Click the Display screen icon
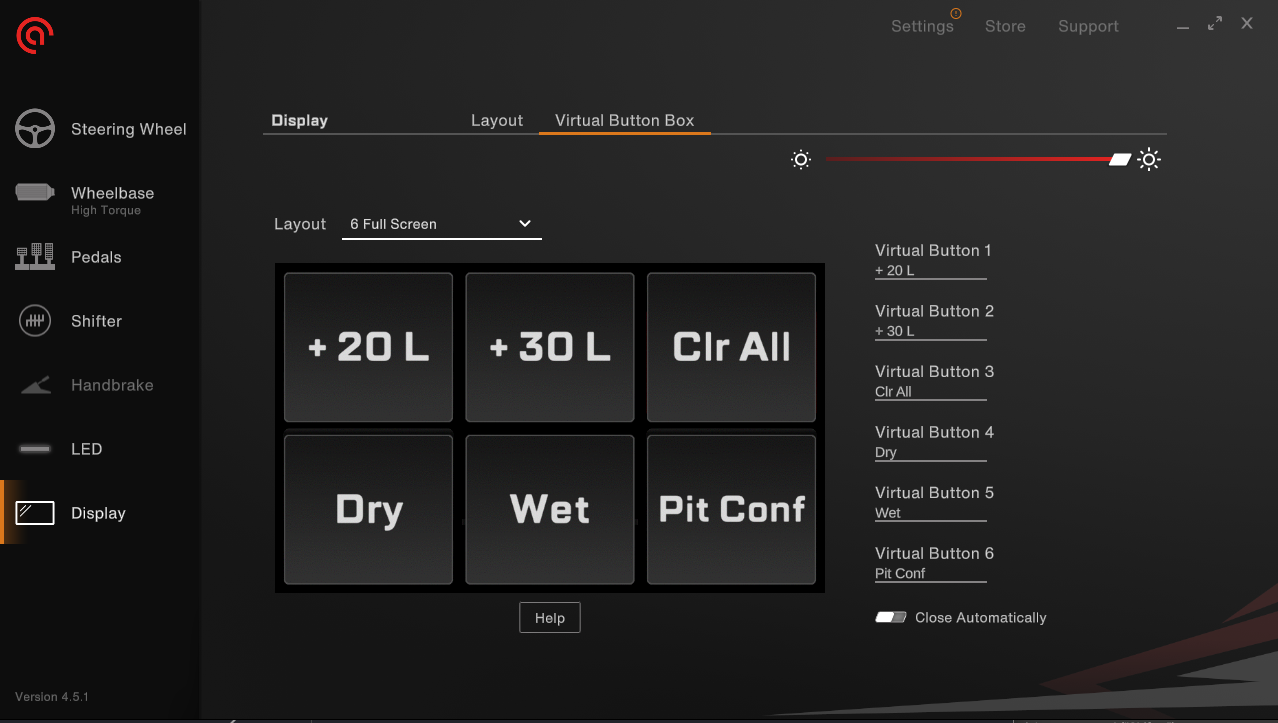 pos(35,513)
